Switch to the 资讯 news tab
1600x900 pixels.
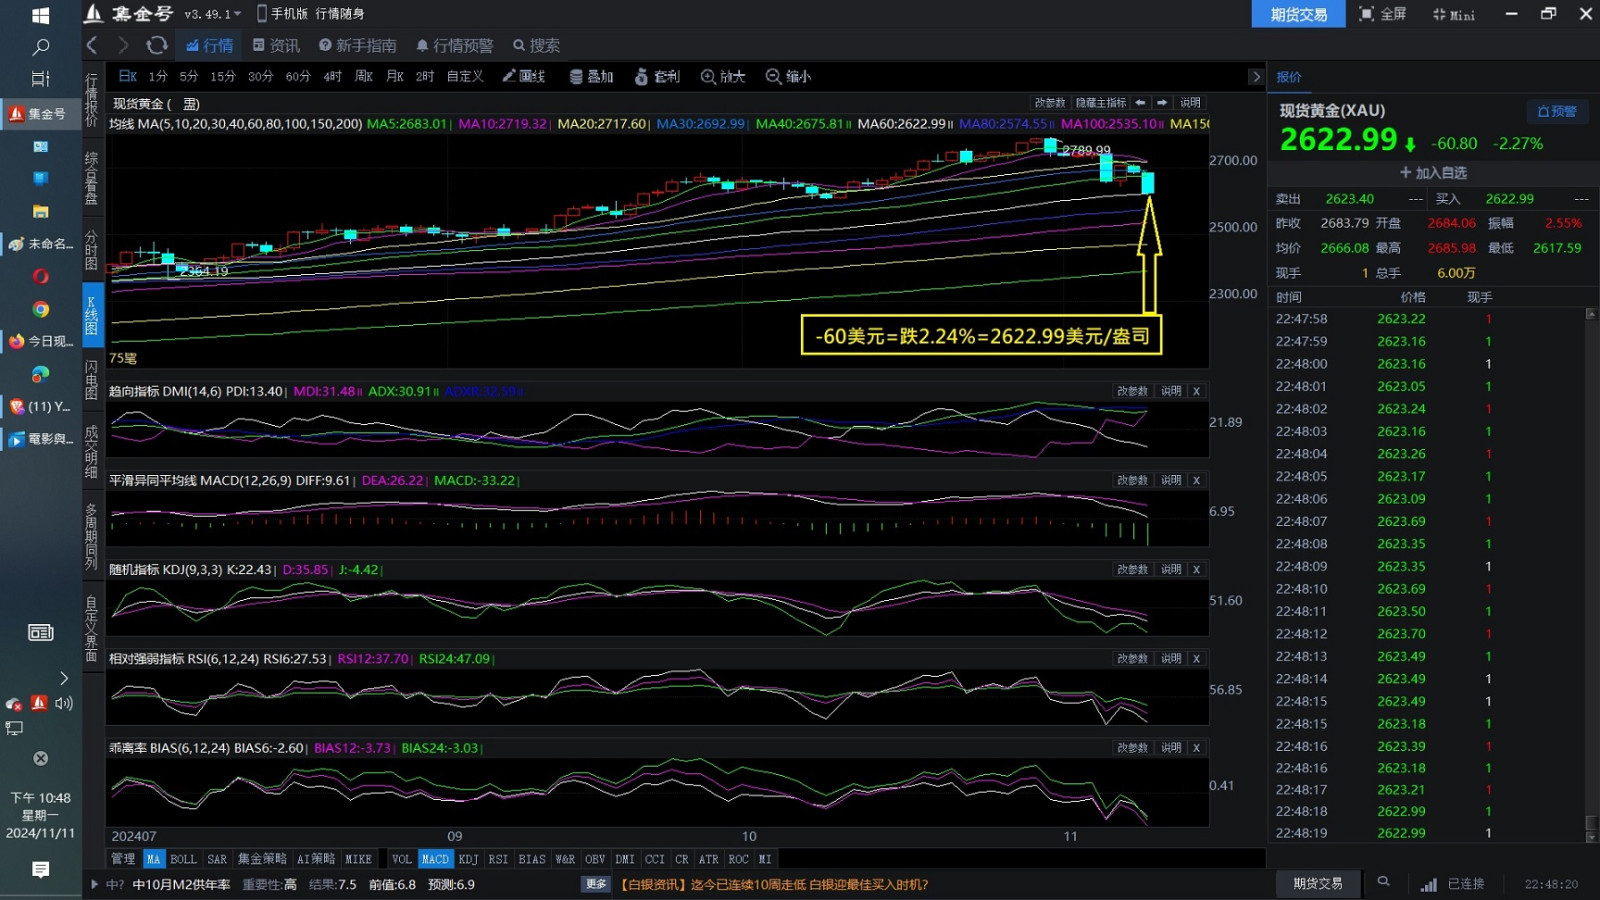[x=276, y=45]
